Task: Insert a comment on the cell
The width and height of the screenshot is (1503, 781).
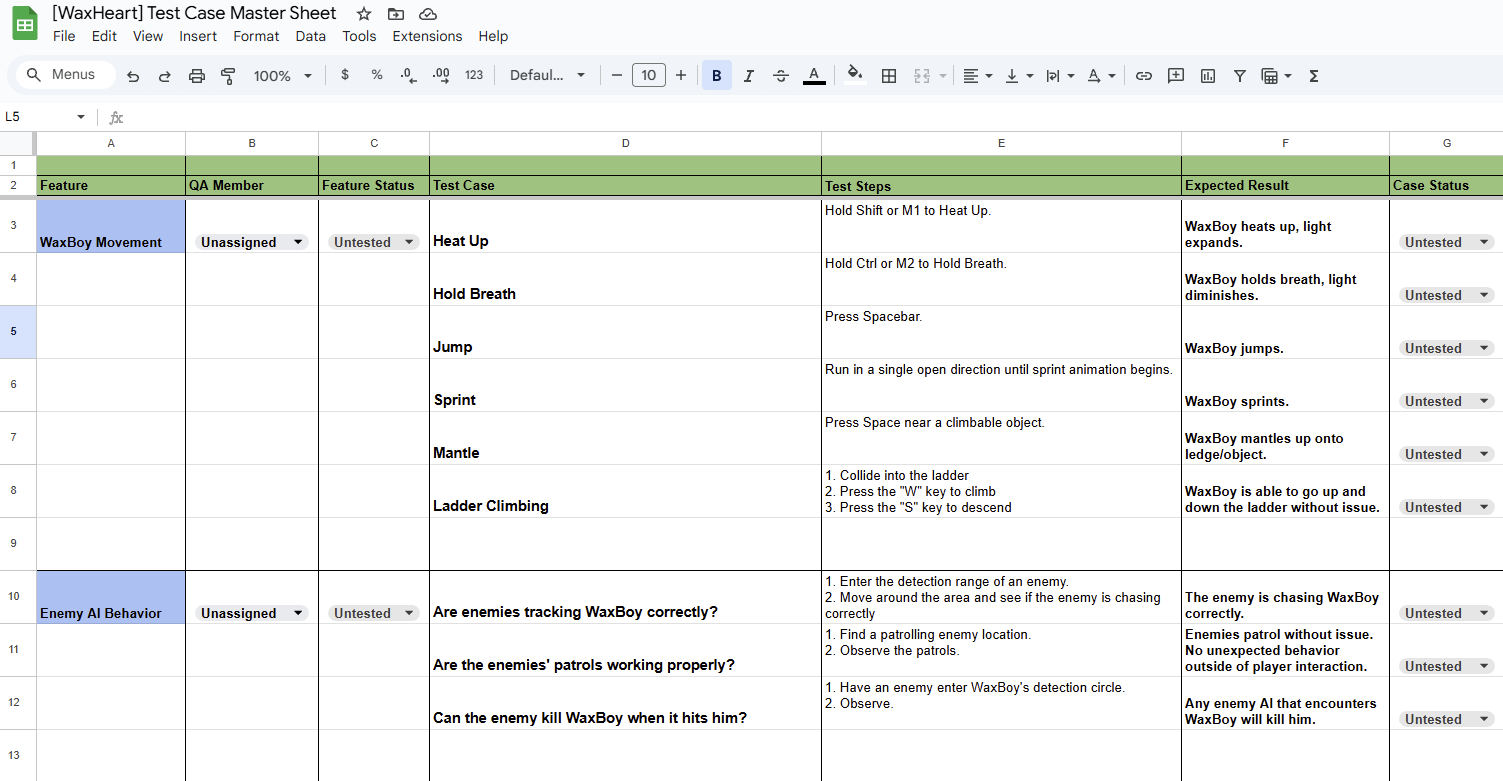Action: (1176, 75)
